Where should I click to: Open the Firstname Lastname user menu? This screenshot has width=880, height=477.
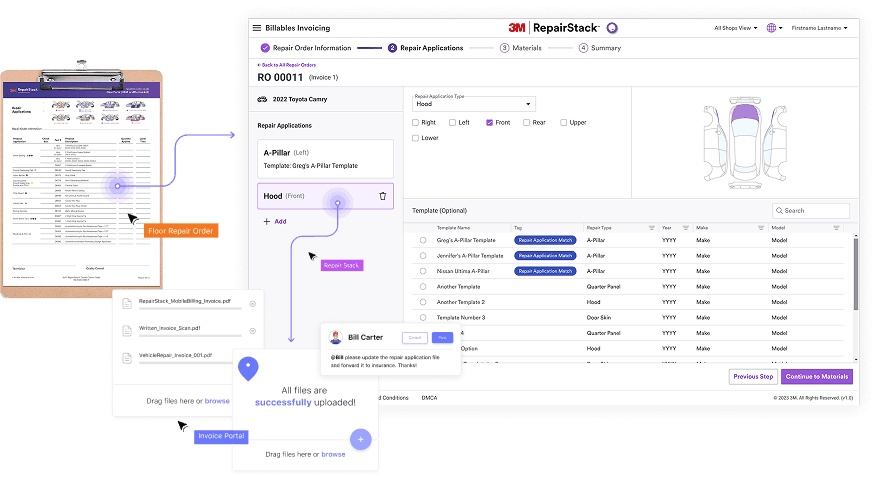click(819, 28)
